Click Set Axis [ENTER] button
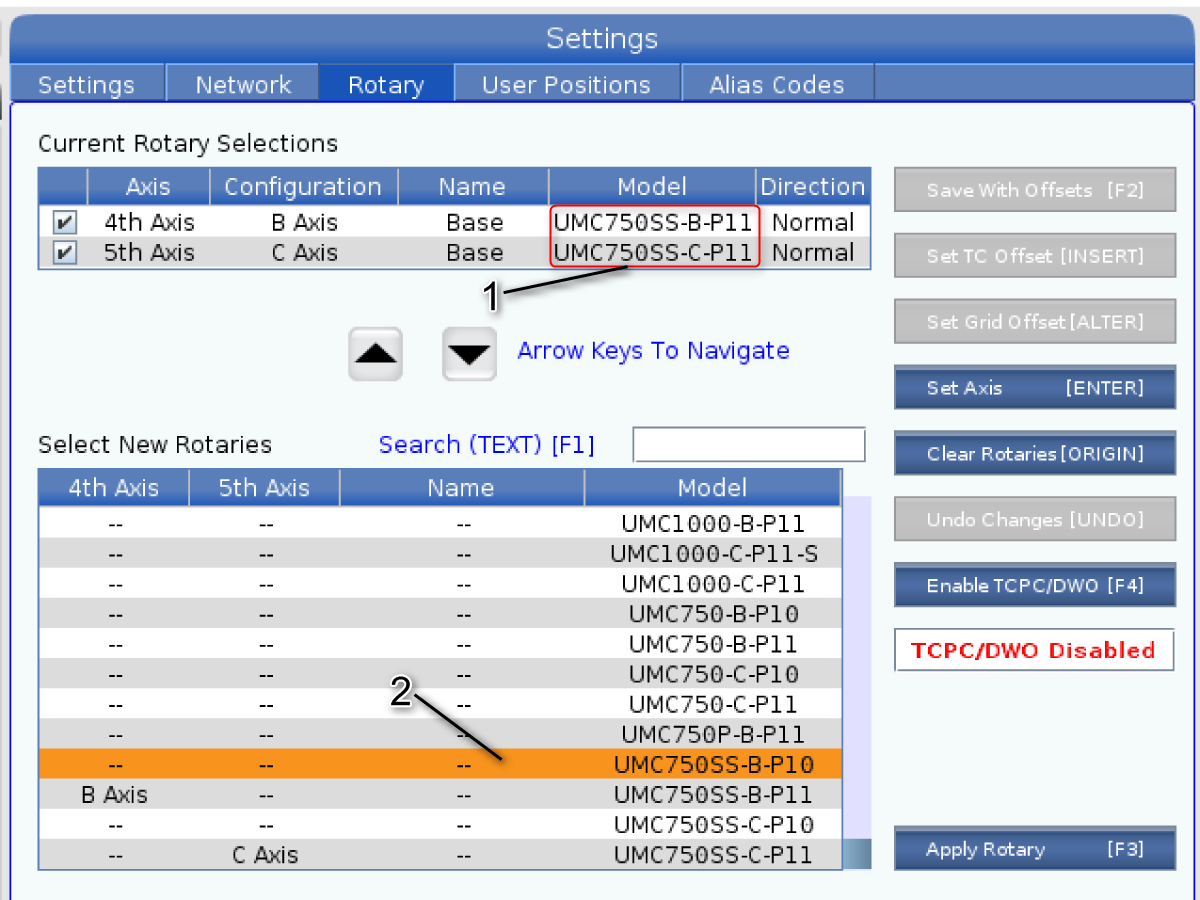This screenshot has height=900, width=1200. click(1035, 387)
